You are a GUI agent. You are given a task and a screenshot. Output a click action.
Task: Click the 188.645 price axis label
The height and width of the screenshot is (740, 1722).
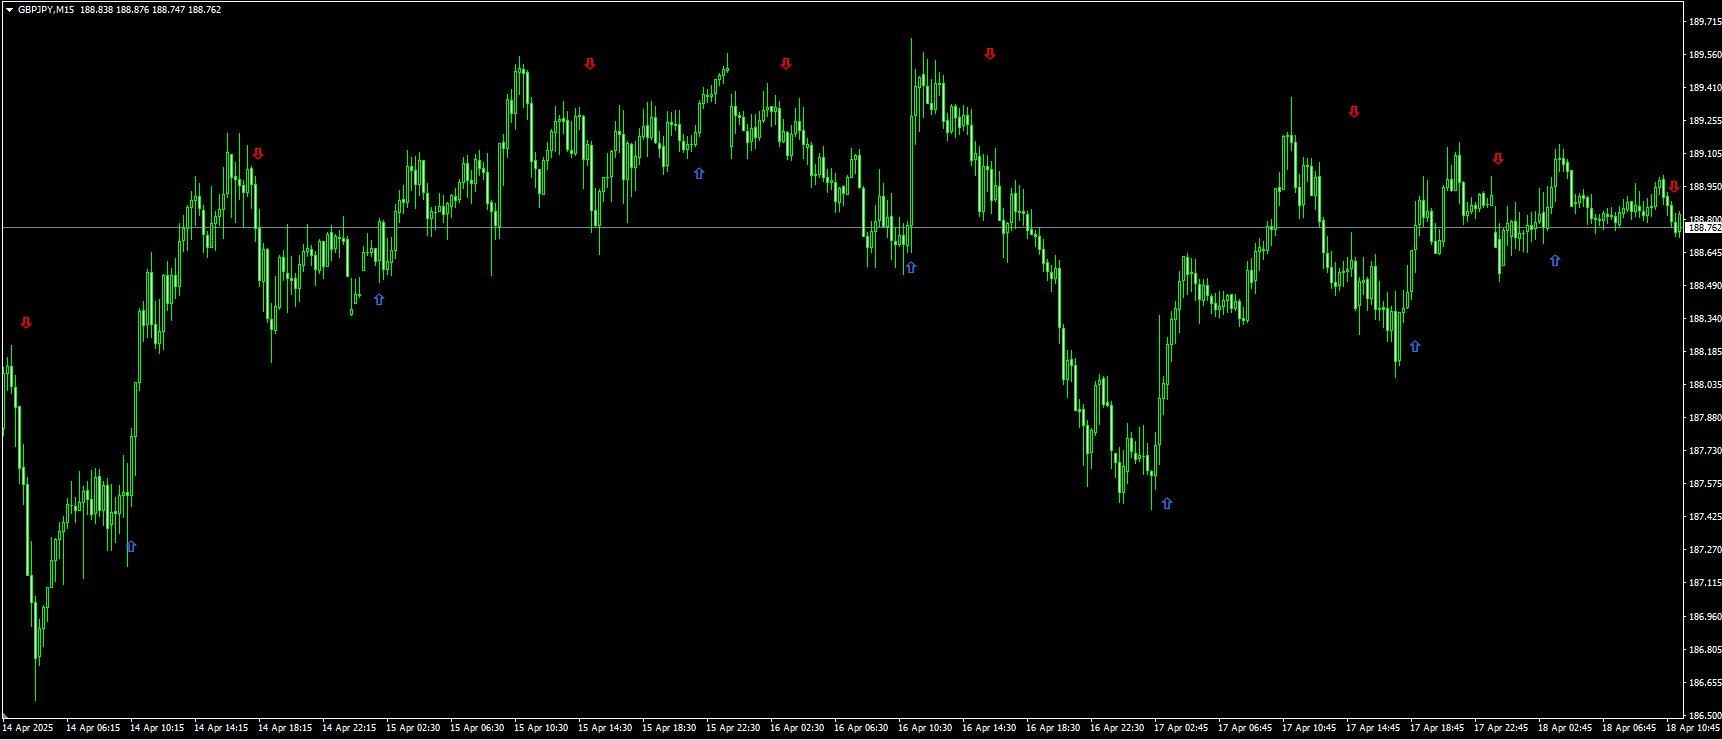coord(1705,253)
